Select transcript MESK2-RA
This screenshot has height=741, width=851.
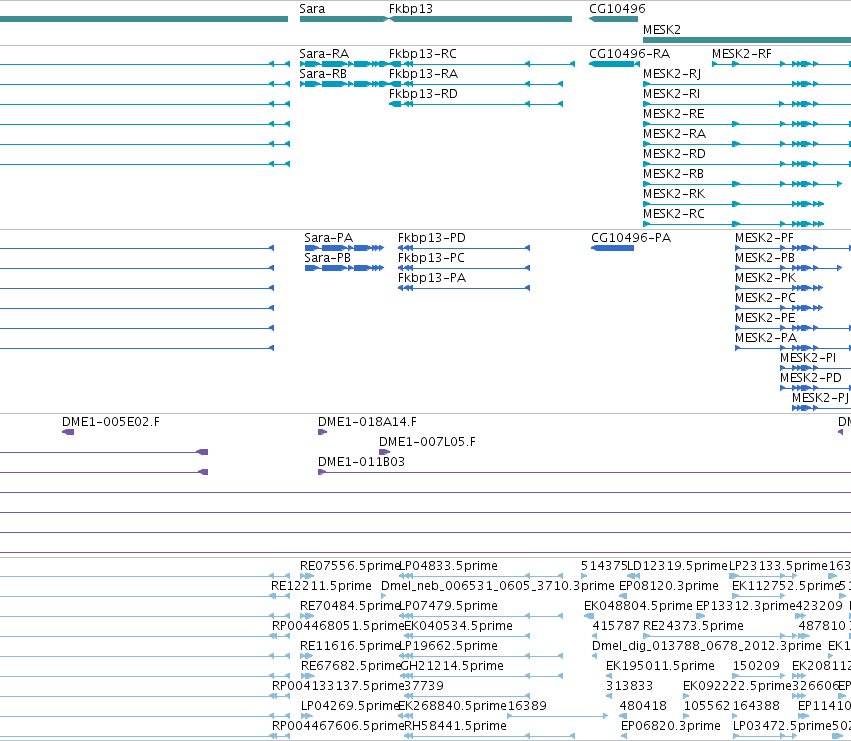[x=675, y=134]
